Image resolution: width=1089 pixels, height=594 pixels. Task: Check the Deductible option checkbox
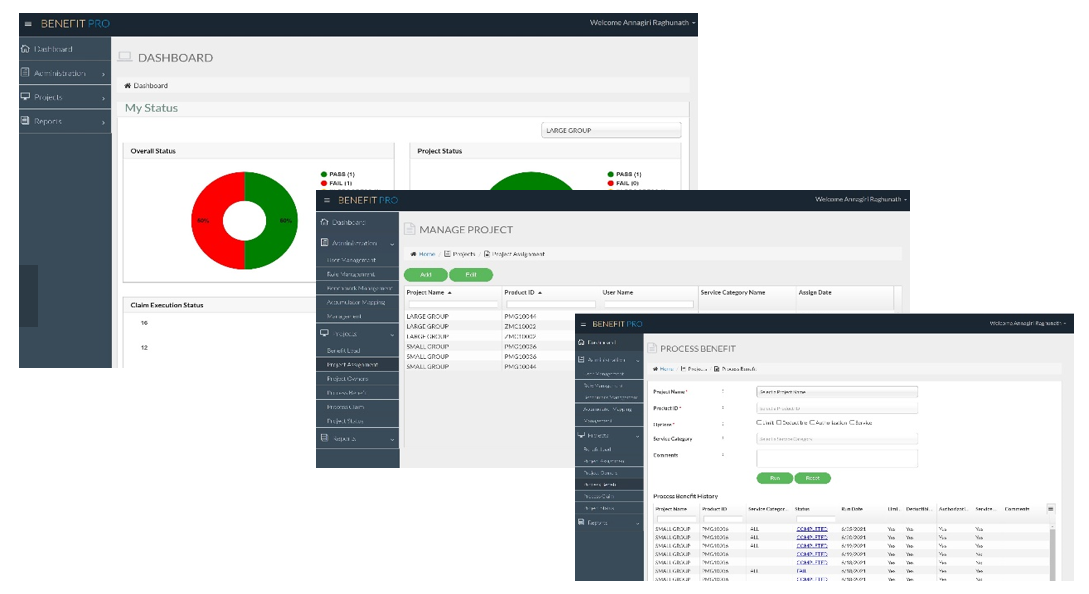point(779,423)
